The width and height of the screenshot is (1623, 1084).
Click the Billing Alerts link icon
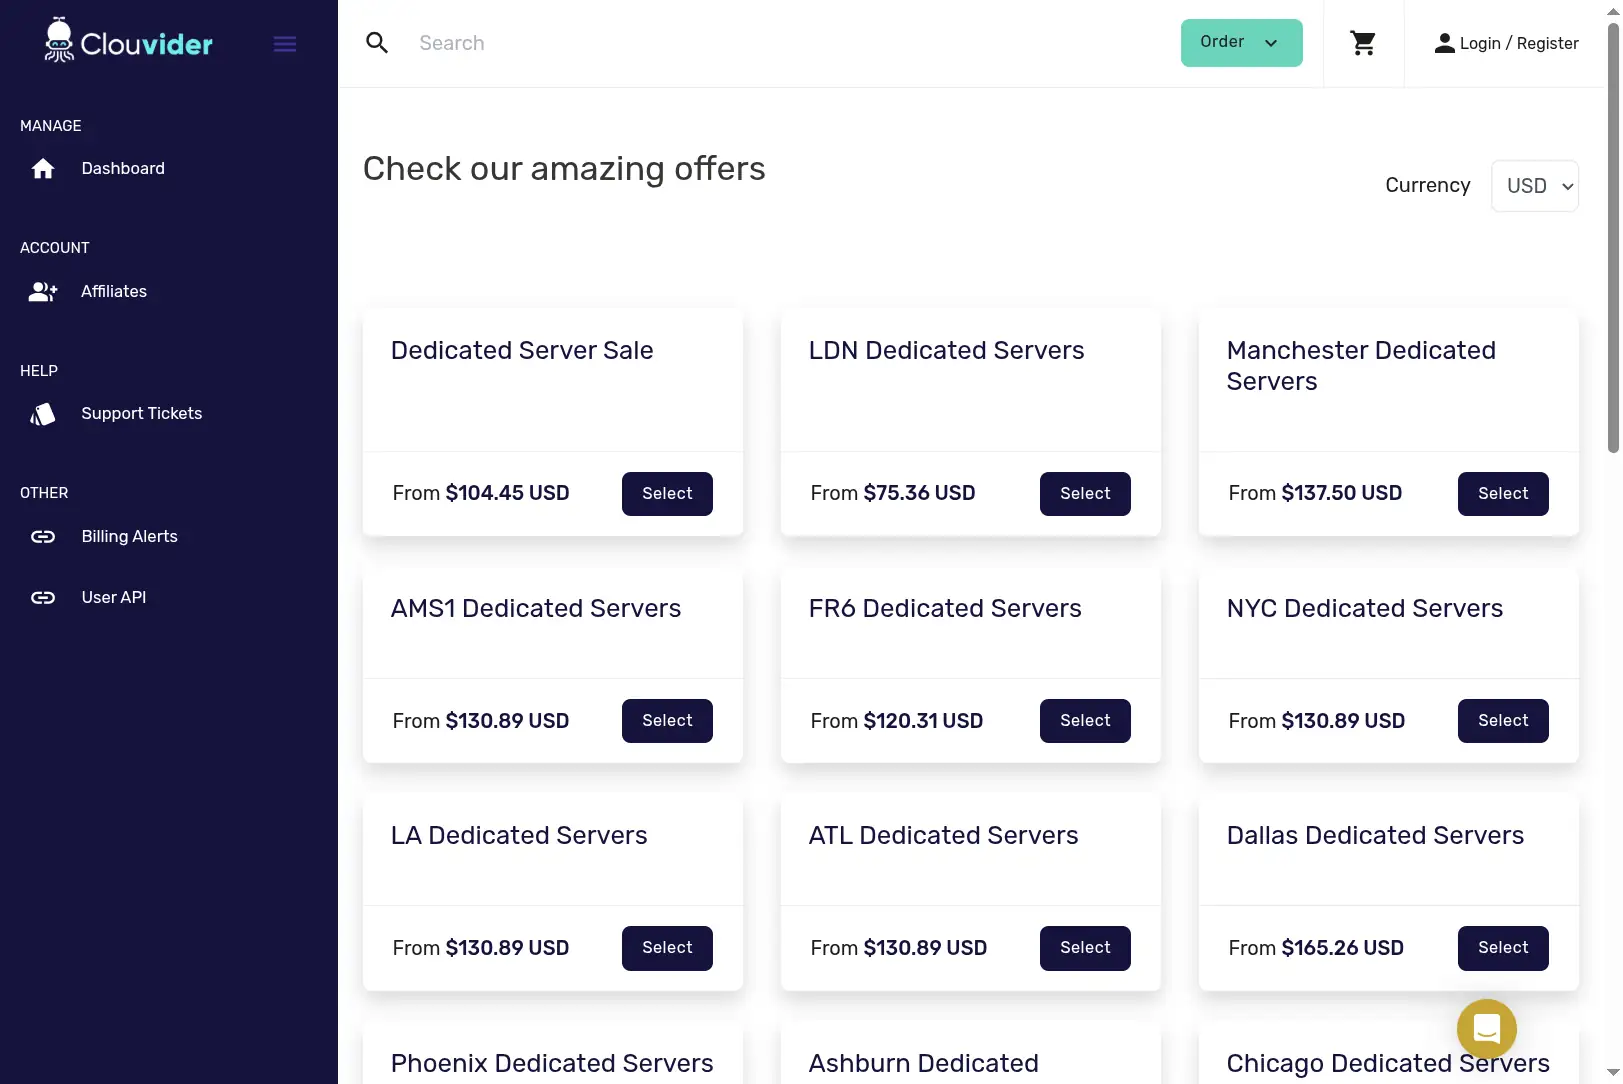coord(43,537)
